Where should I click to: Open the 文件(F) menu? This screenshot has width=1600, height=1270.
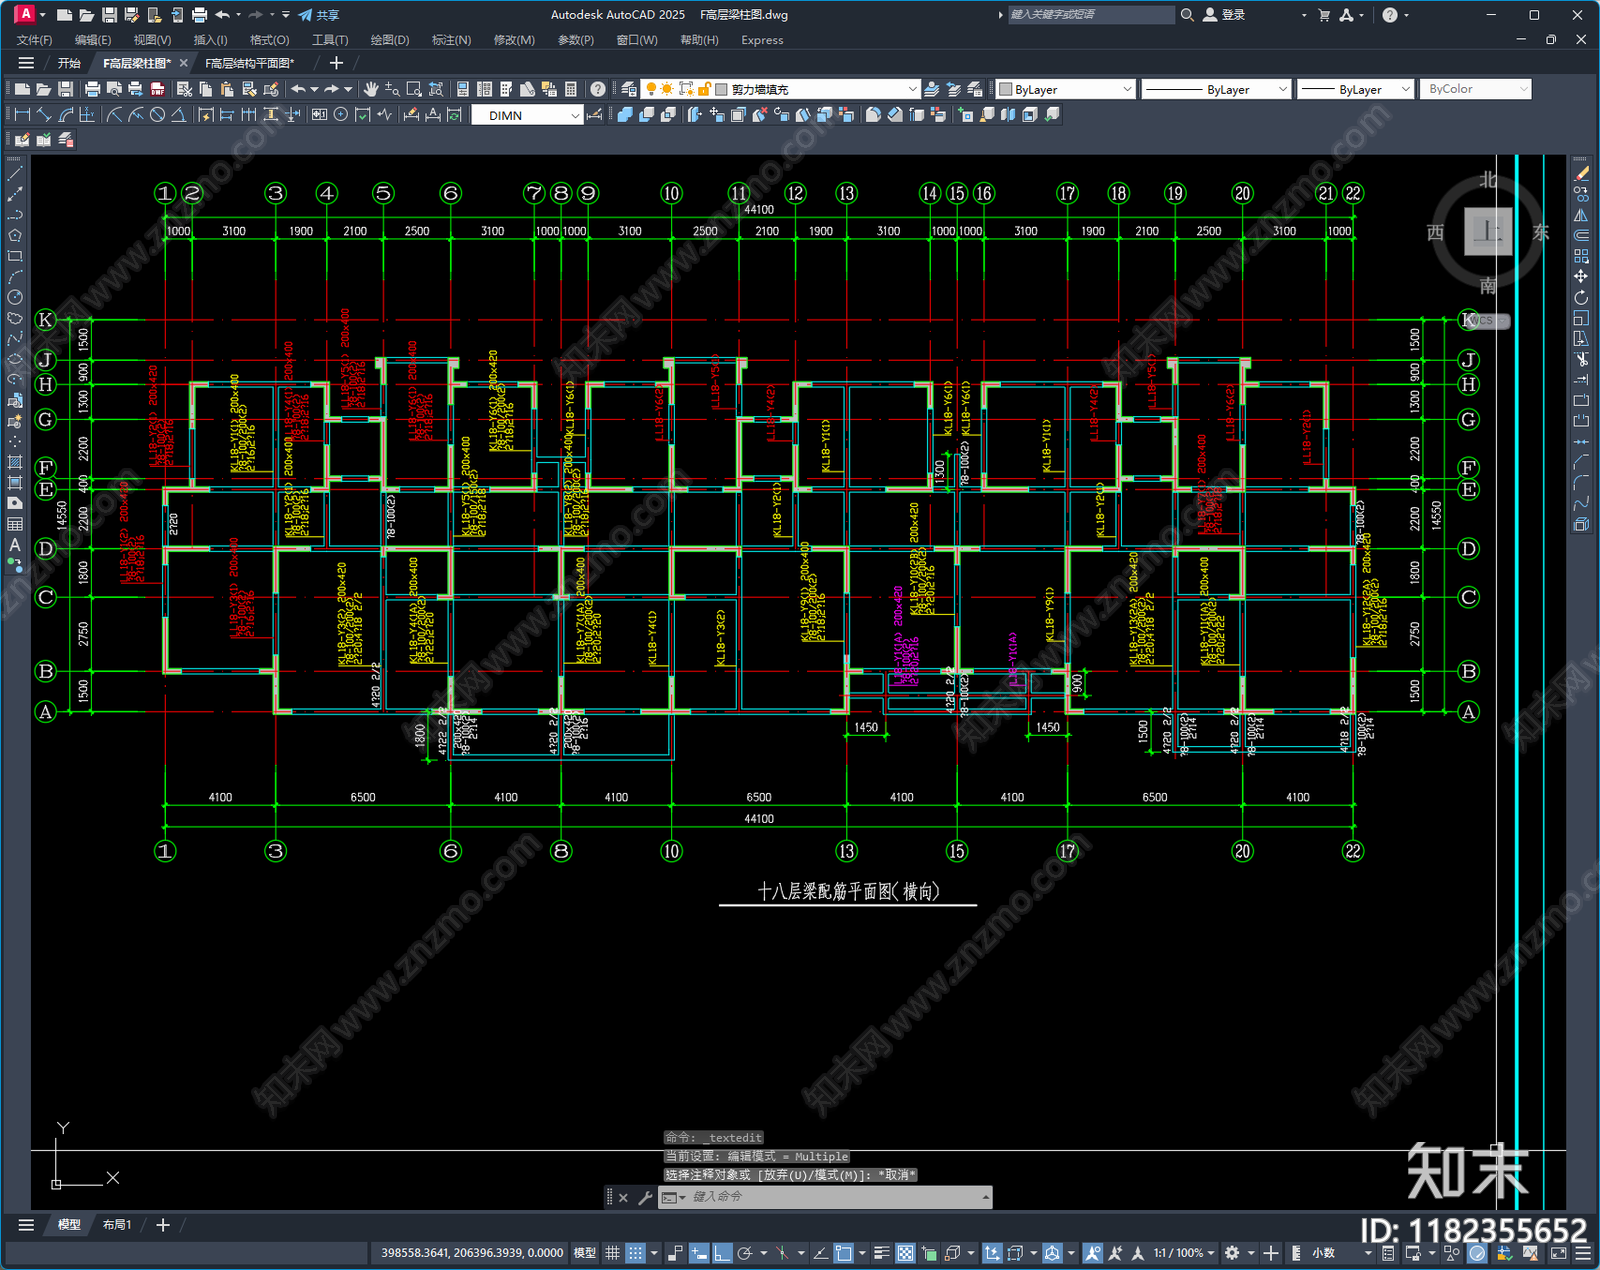pyautogui.click(x=35, y=40)
